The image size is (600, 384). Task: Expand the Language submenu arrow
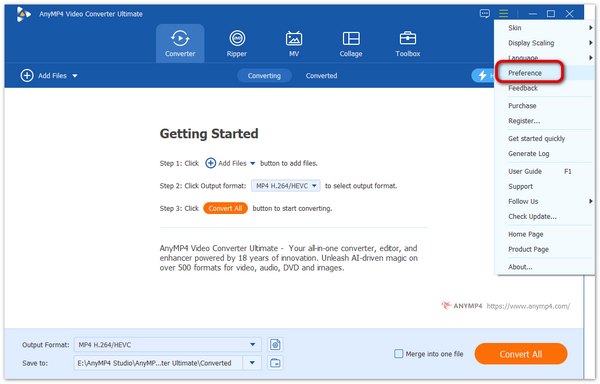591,58
